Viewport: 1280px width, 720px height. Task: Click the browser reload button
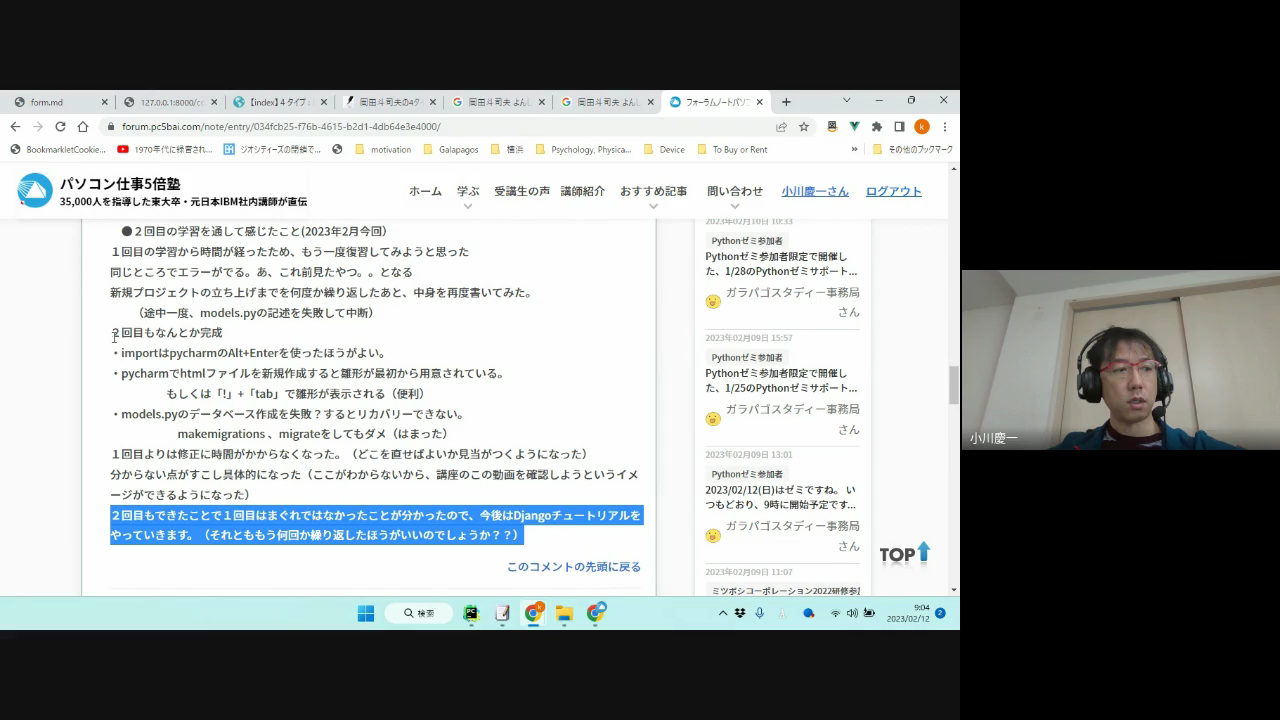60,127
